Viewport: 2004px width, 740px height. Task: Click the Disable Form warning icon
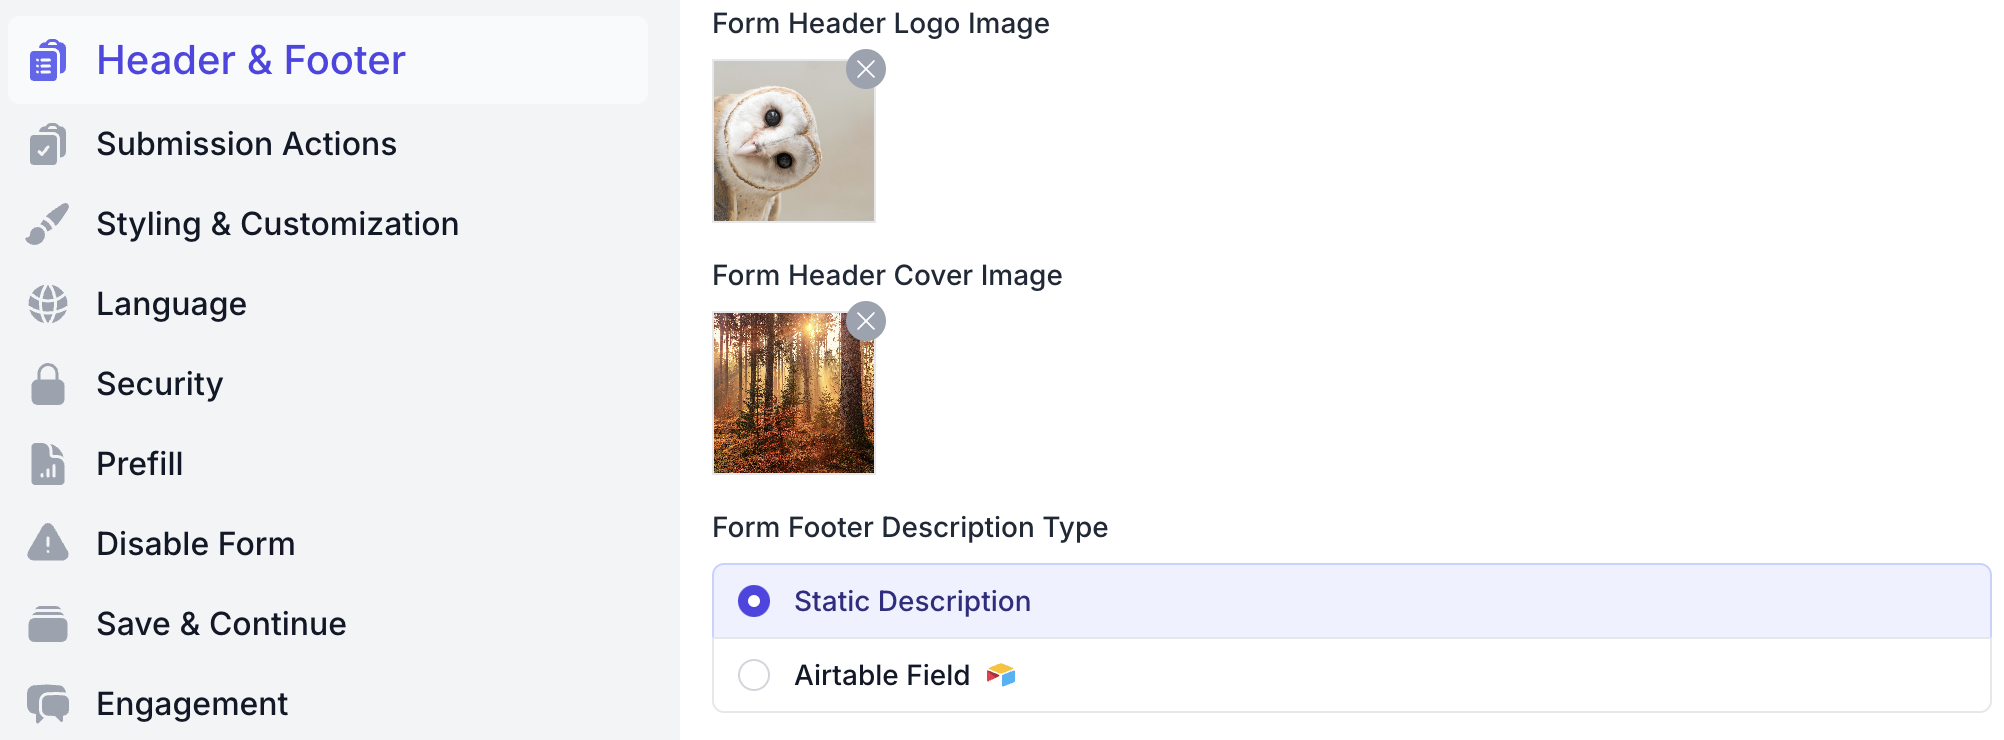pyautogui.click(x=48, y=544)
